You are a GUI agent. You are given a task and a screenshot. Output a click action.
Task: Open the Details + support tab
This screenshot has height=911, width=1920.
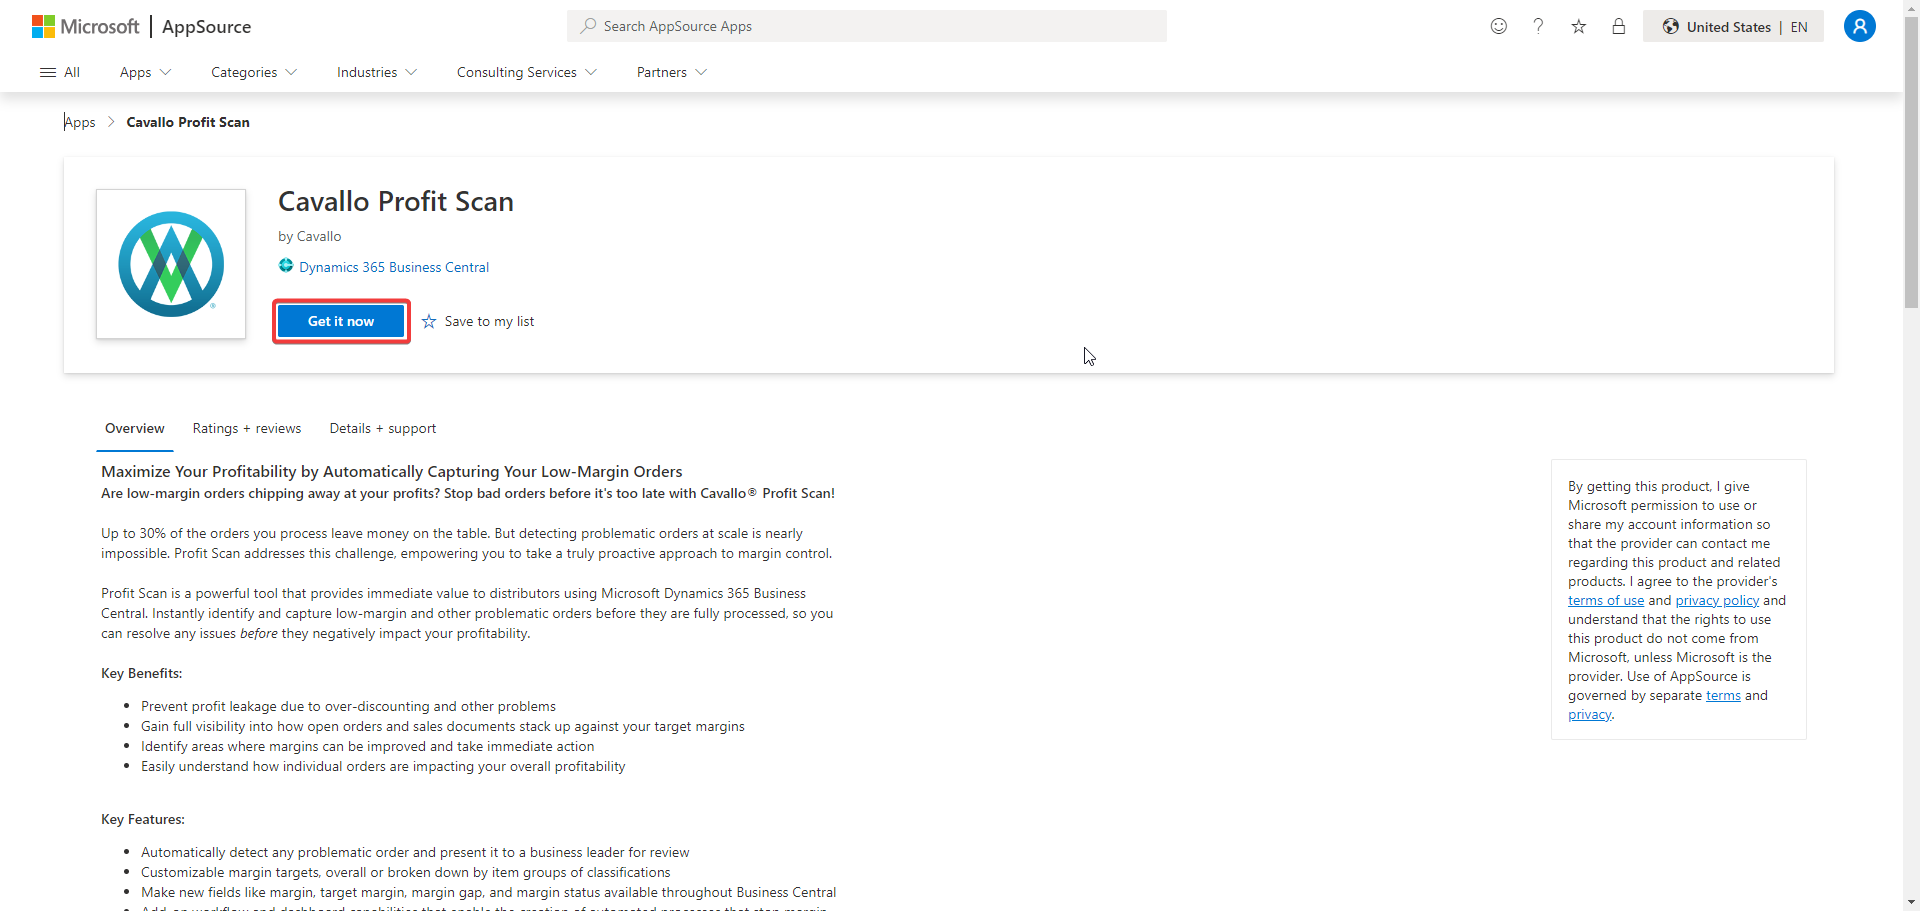[382, 428]
